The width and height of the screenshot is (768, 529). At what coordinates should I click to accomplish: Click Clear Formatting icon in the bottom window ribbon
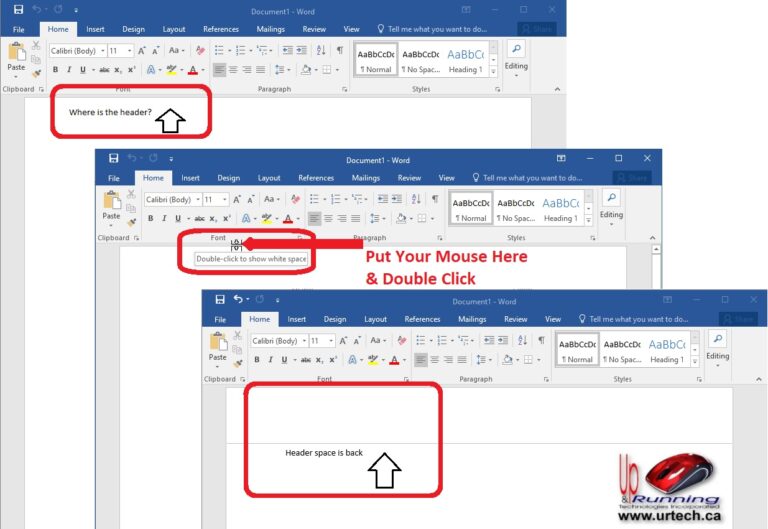[x=402, y=340]
